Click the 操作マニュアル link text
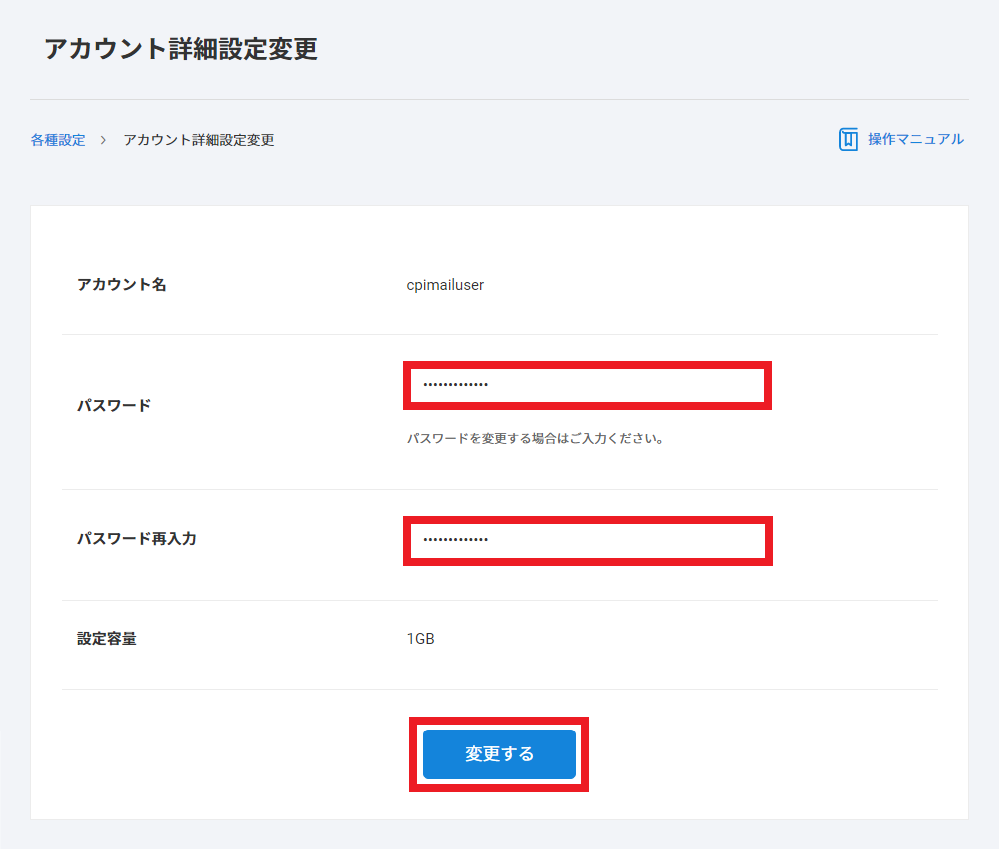999x849 pixels. (915, 140)
